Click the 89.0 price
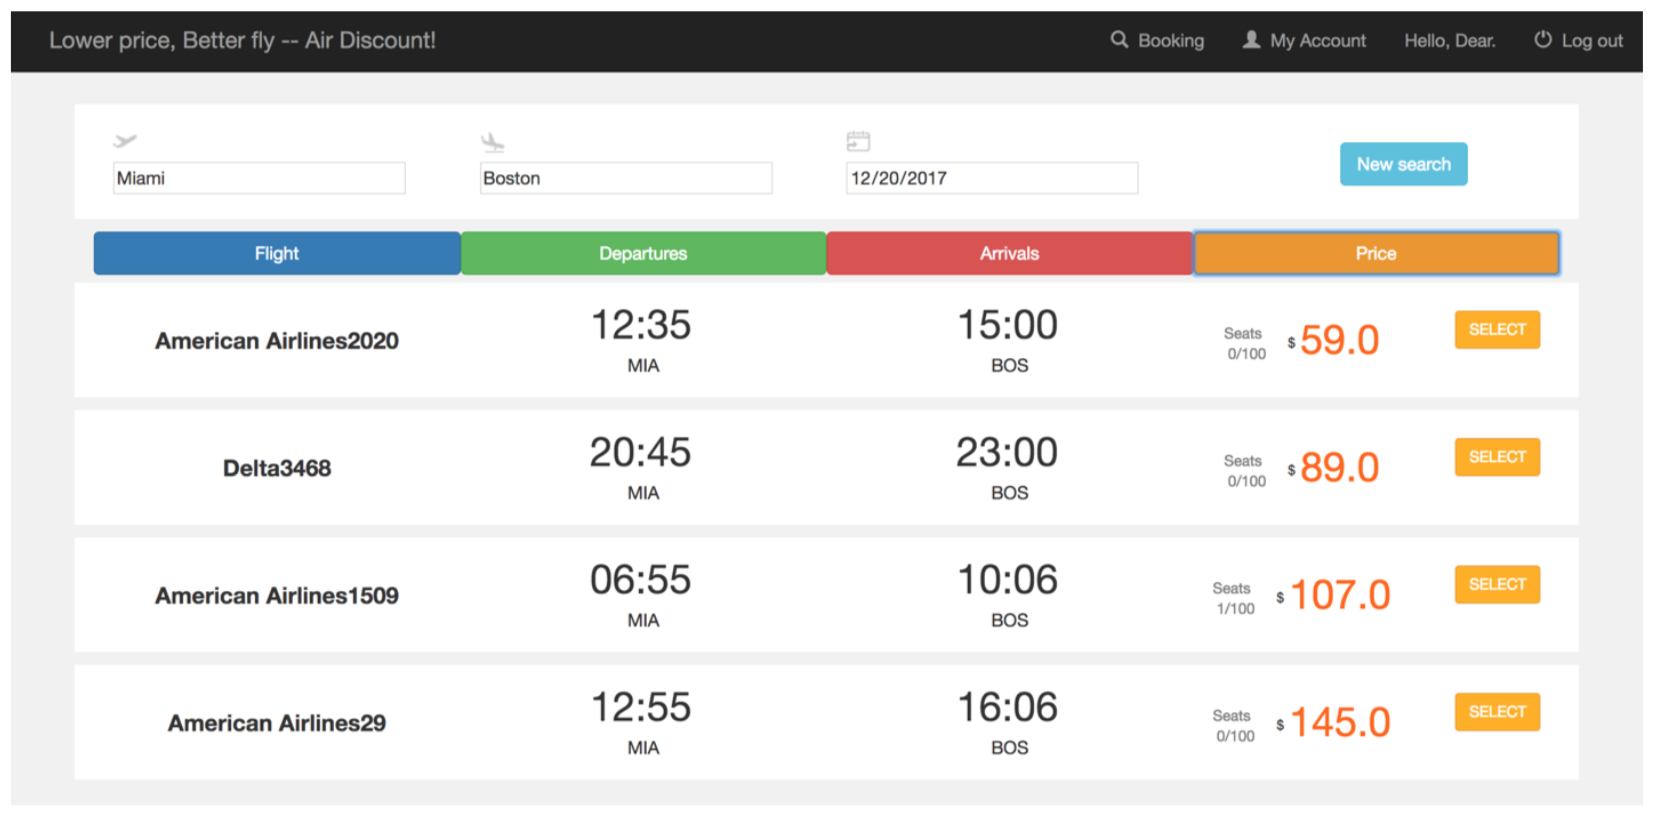This screenshot has height=814, width=1656. 1340,467
